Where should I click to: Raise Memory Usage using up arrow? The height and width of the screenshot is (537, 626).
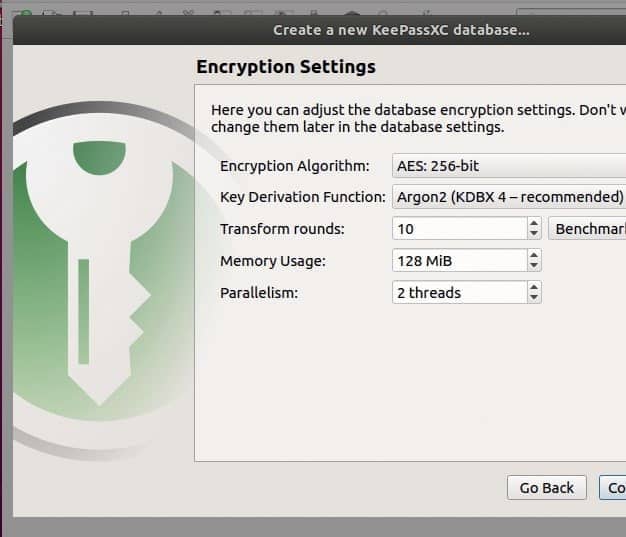(534, 255)
